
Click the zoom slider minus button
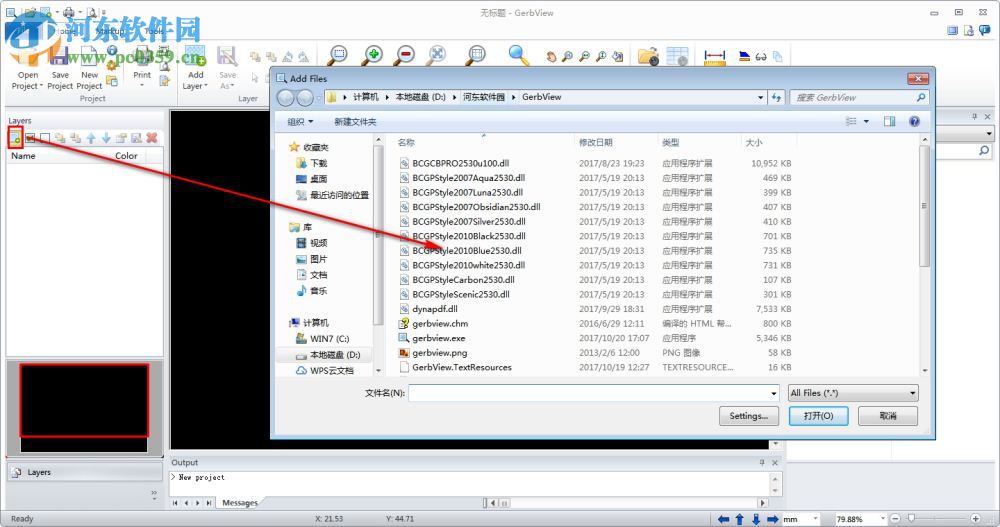pyautogui.click(x=895, y=519)
